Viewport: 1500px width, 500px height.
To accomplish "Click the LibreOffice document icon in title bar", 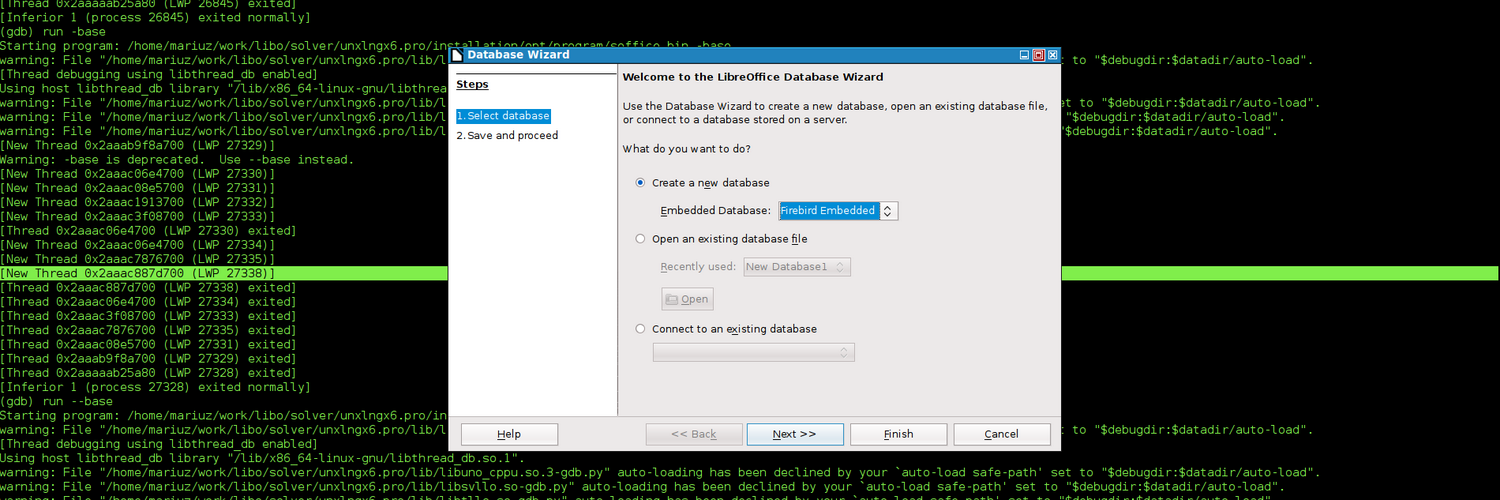I will (x=457, y=55).
